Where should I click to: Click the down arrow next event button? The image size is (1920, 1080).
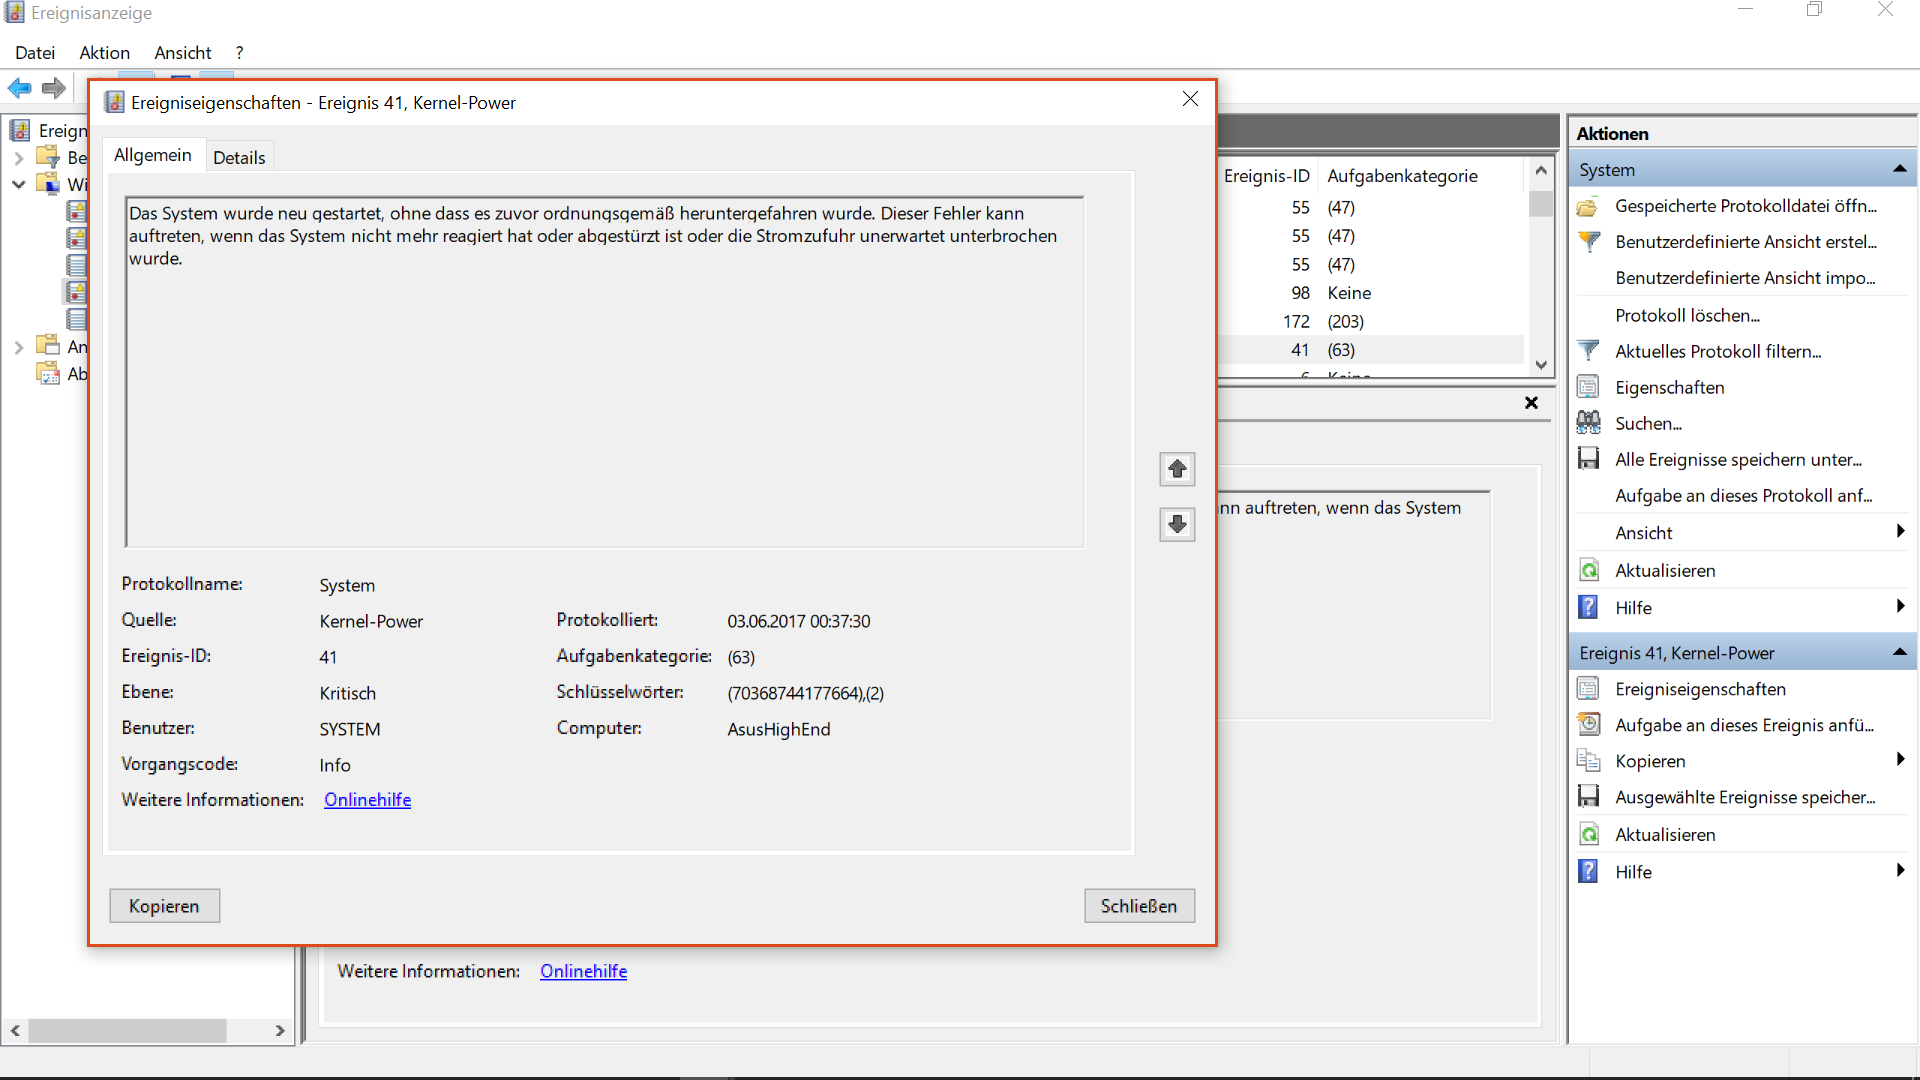coord(1177,524)
